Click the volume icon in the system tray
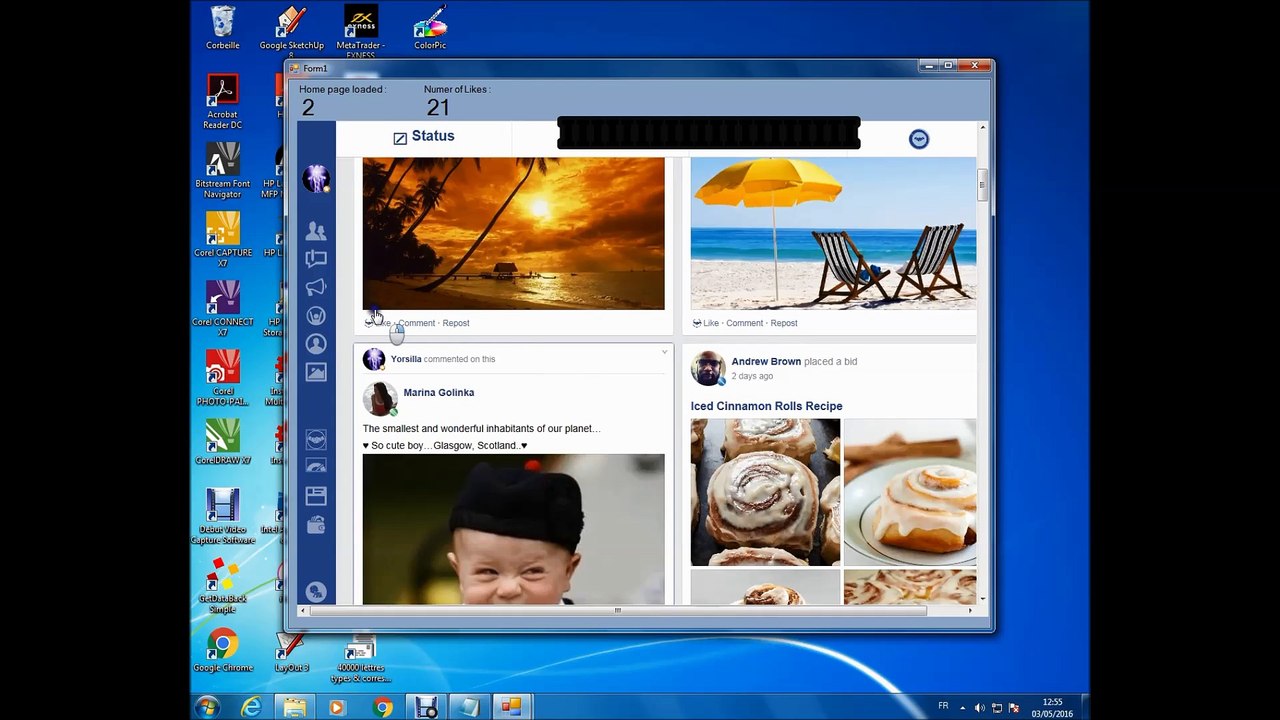The width and height of the screenshot is (1280, 720). [979, 707]
